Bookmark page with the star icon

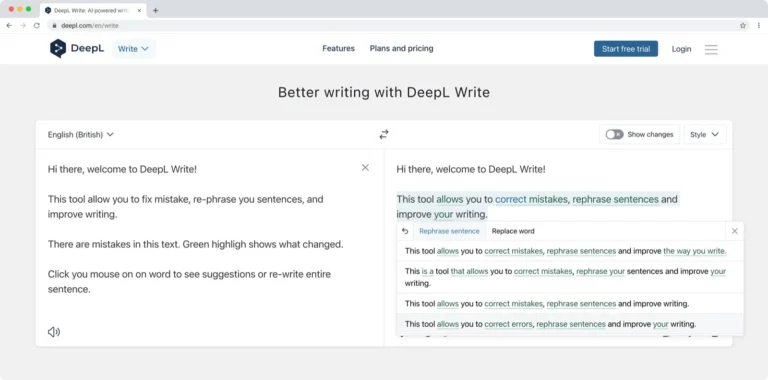click(x=743, y=25)
